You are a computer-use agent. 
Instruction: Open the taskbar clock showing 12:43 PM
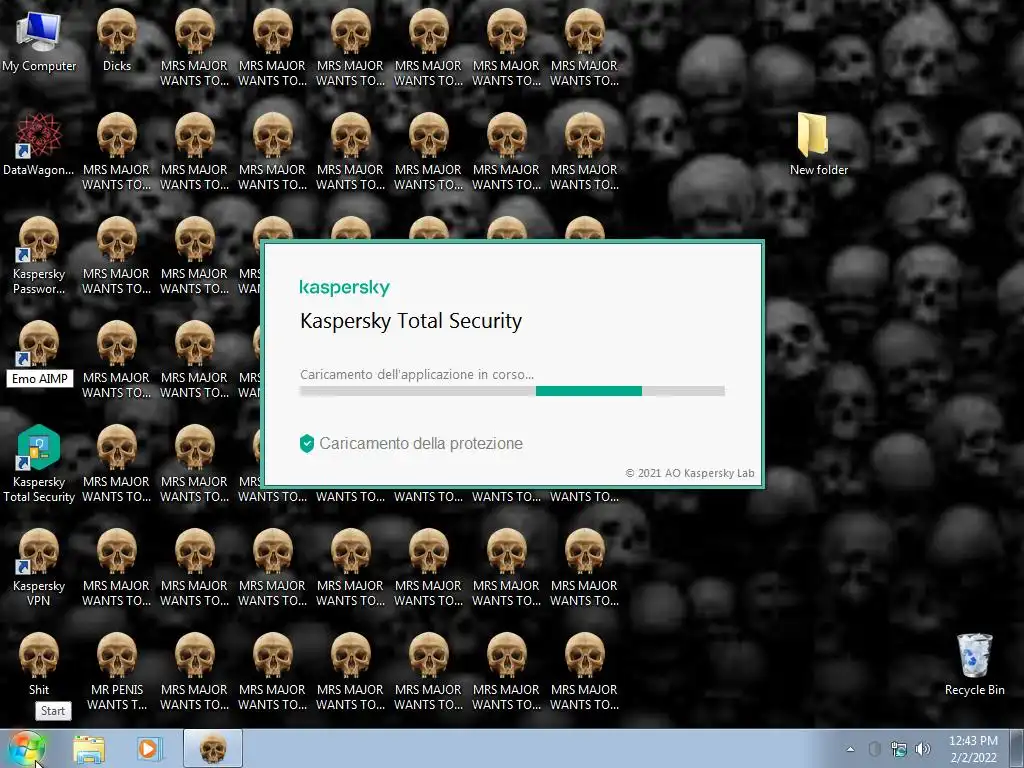click(x=973, y=749)
